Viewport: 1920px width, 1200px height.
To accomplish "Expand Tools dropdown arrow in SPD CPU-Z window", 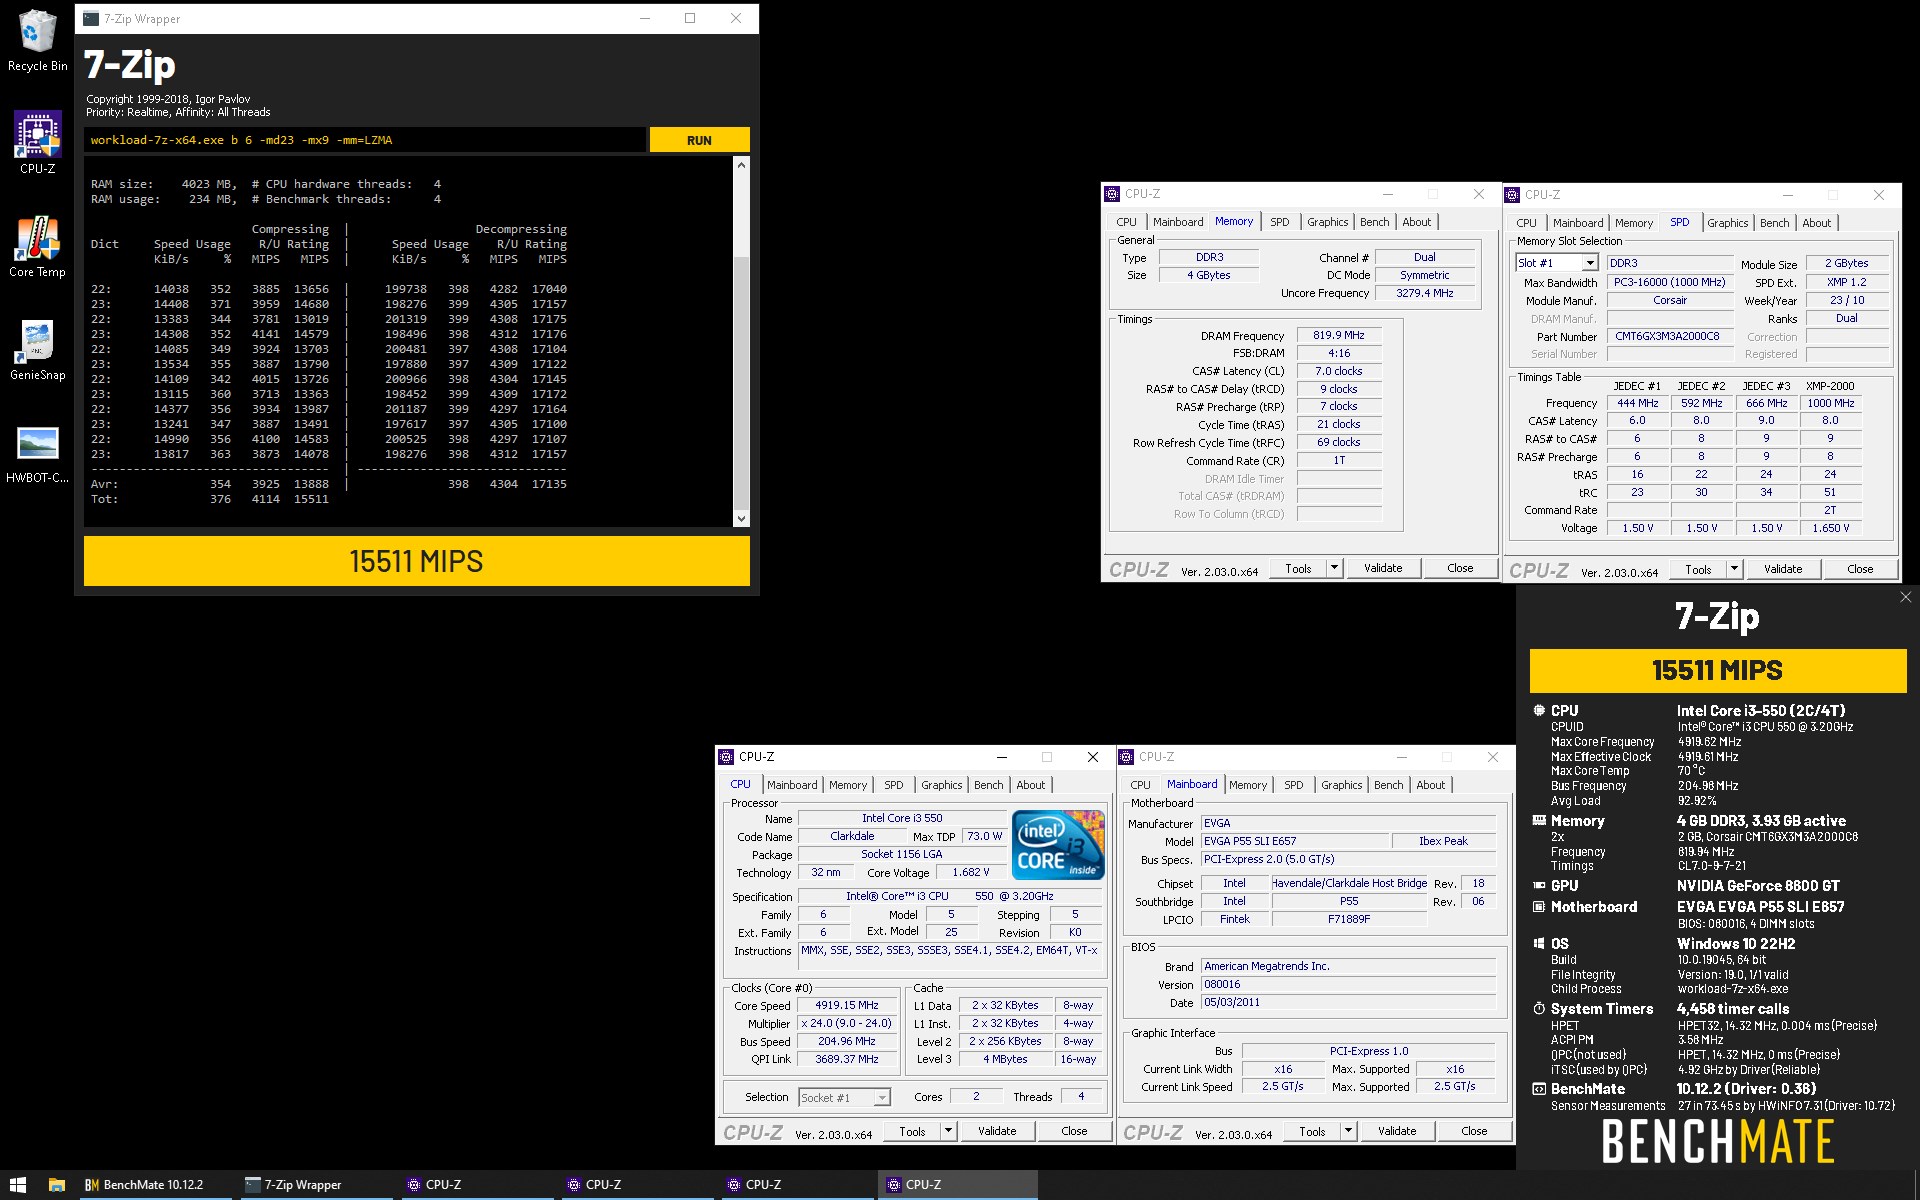I will coord(1733,569).
